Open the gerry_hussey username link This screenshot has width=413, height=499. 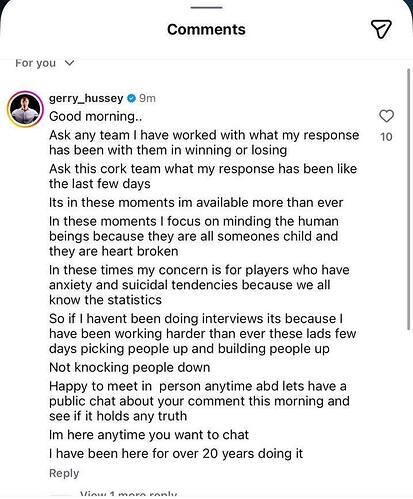pyautogui.click(x=86, y=98)
